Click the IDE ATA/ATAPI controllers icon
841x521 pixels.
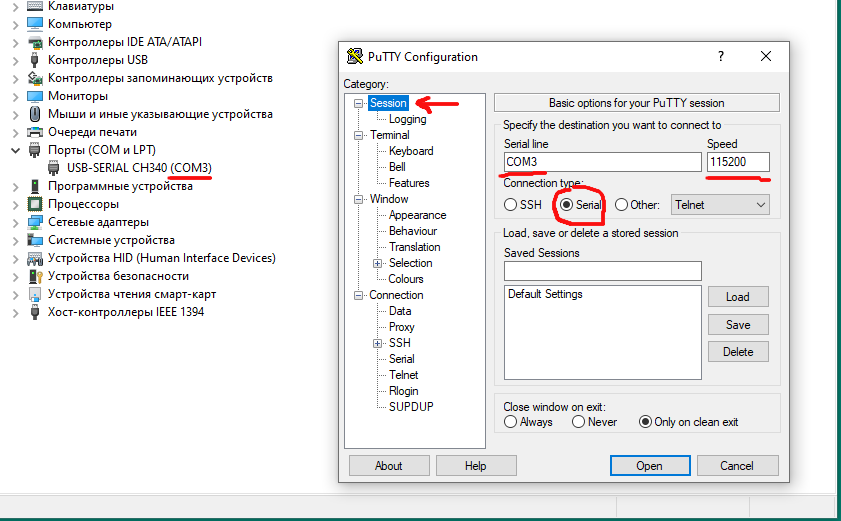point(35,42)
